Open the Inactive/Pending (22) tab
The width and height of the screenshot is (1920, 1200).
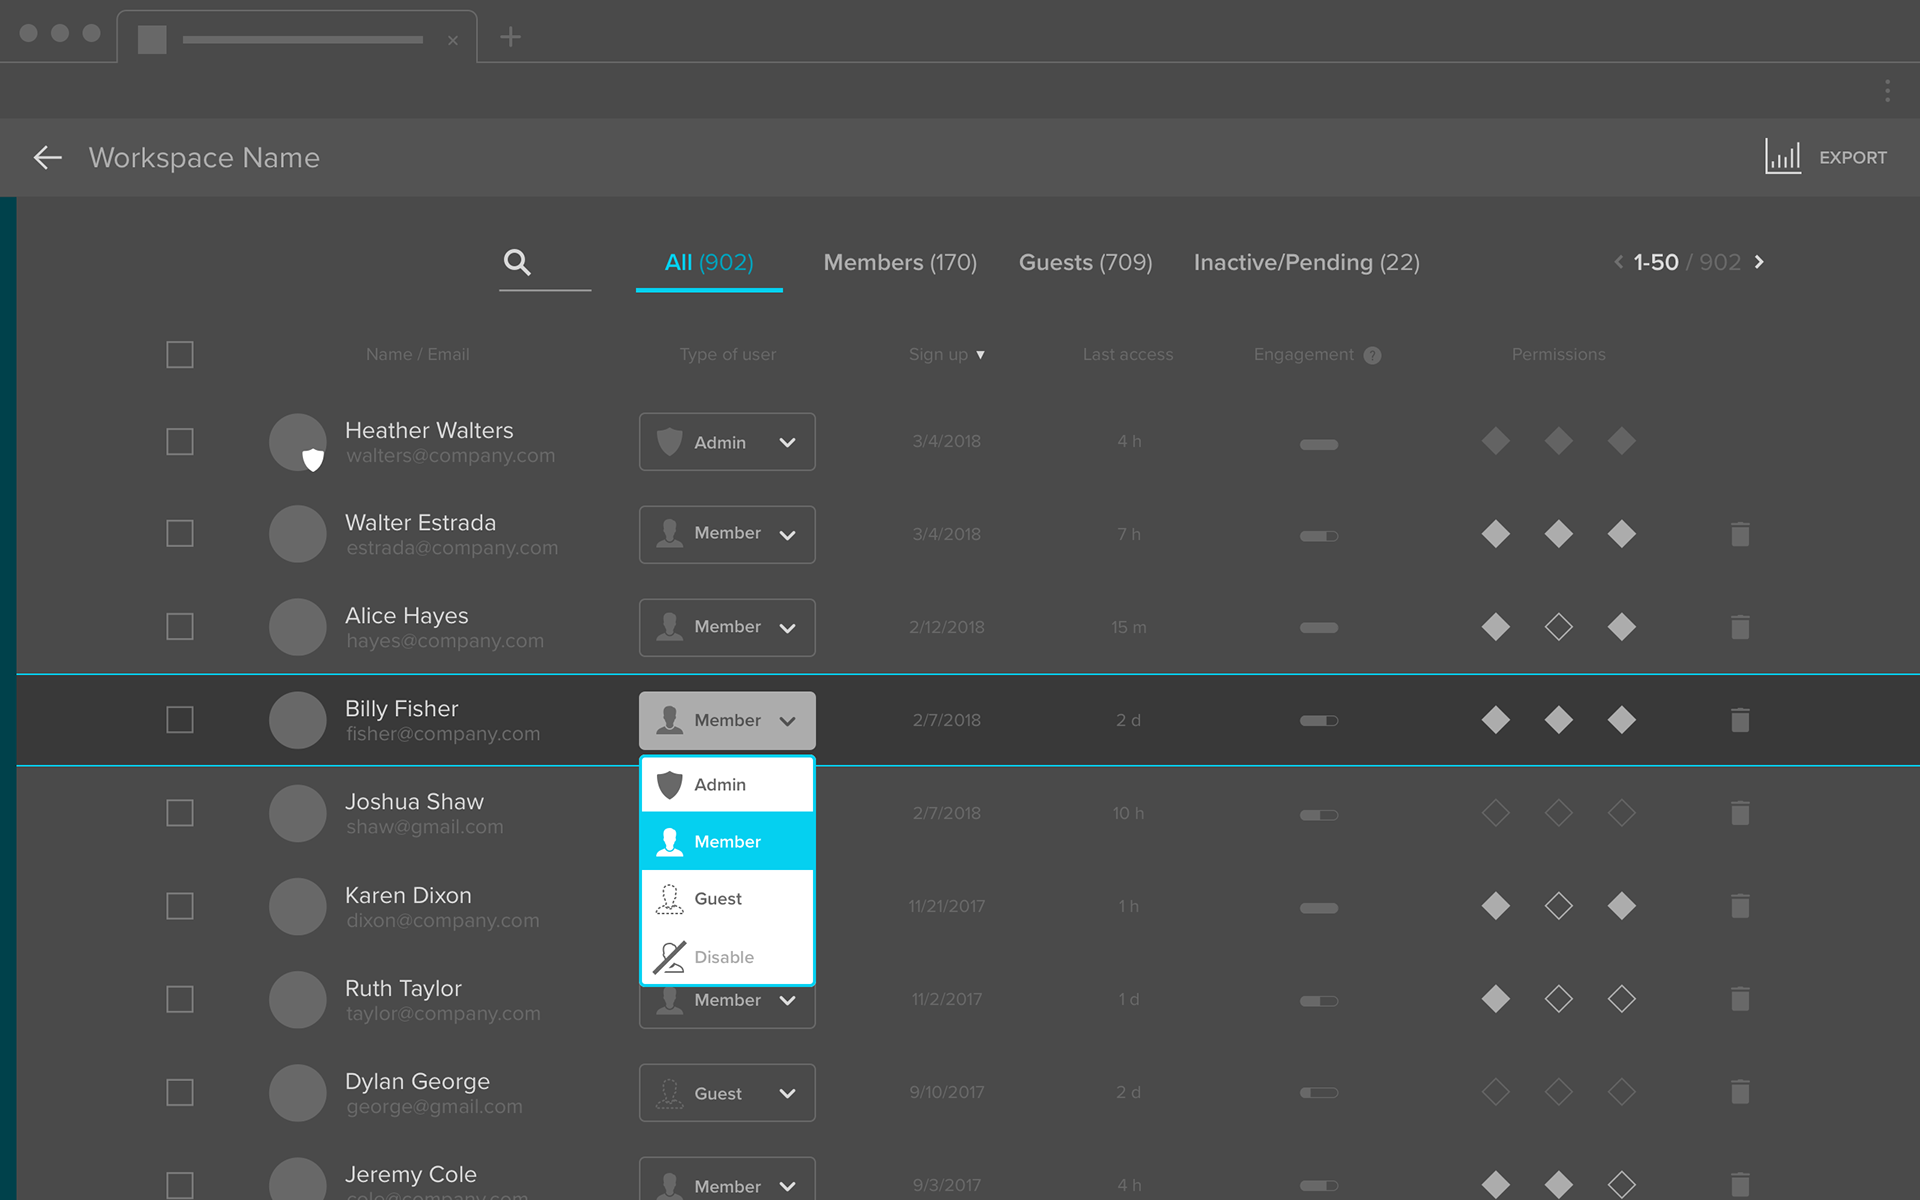point(1306,262)
